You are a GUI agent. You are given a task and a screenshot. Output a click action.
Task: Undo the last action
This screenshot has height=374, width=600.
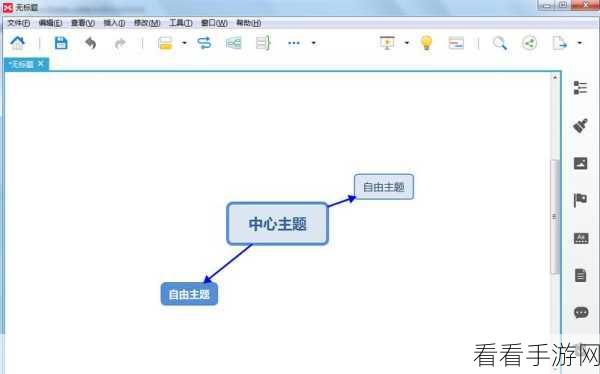click(91, 43)
